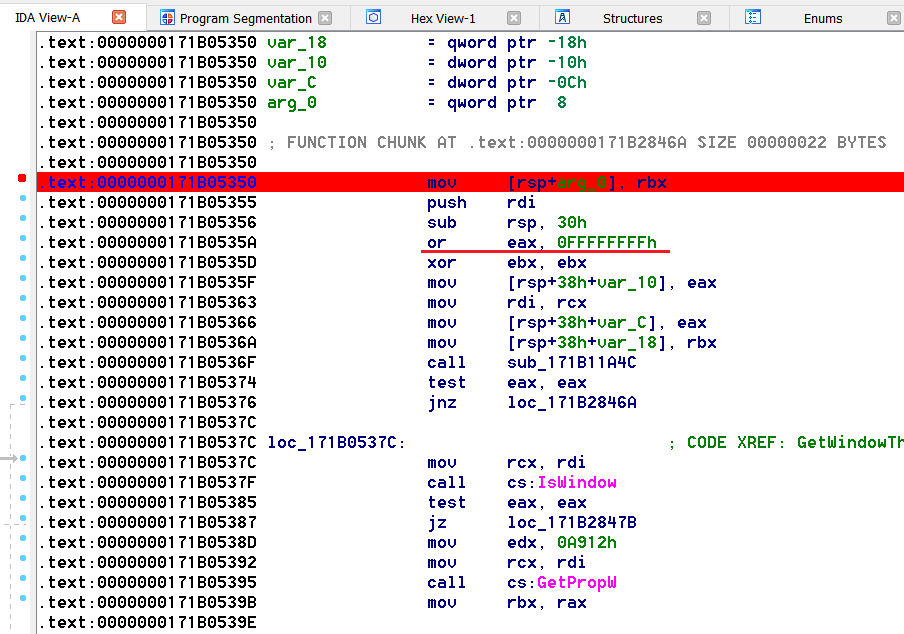Close the Hex View-1 tab

514,18
